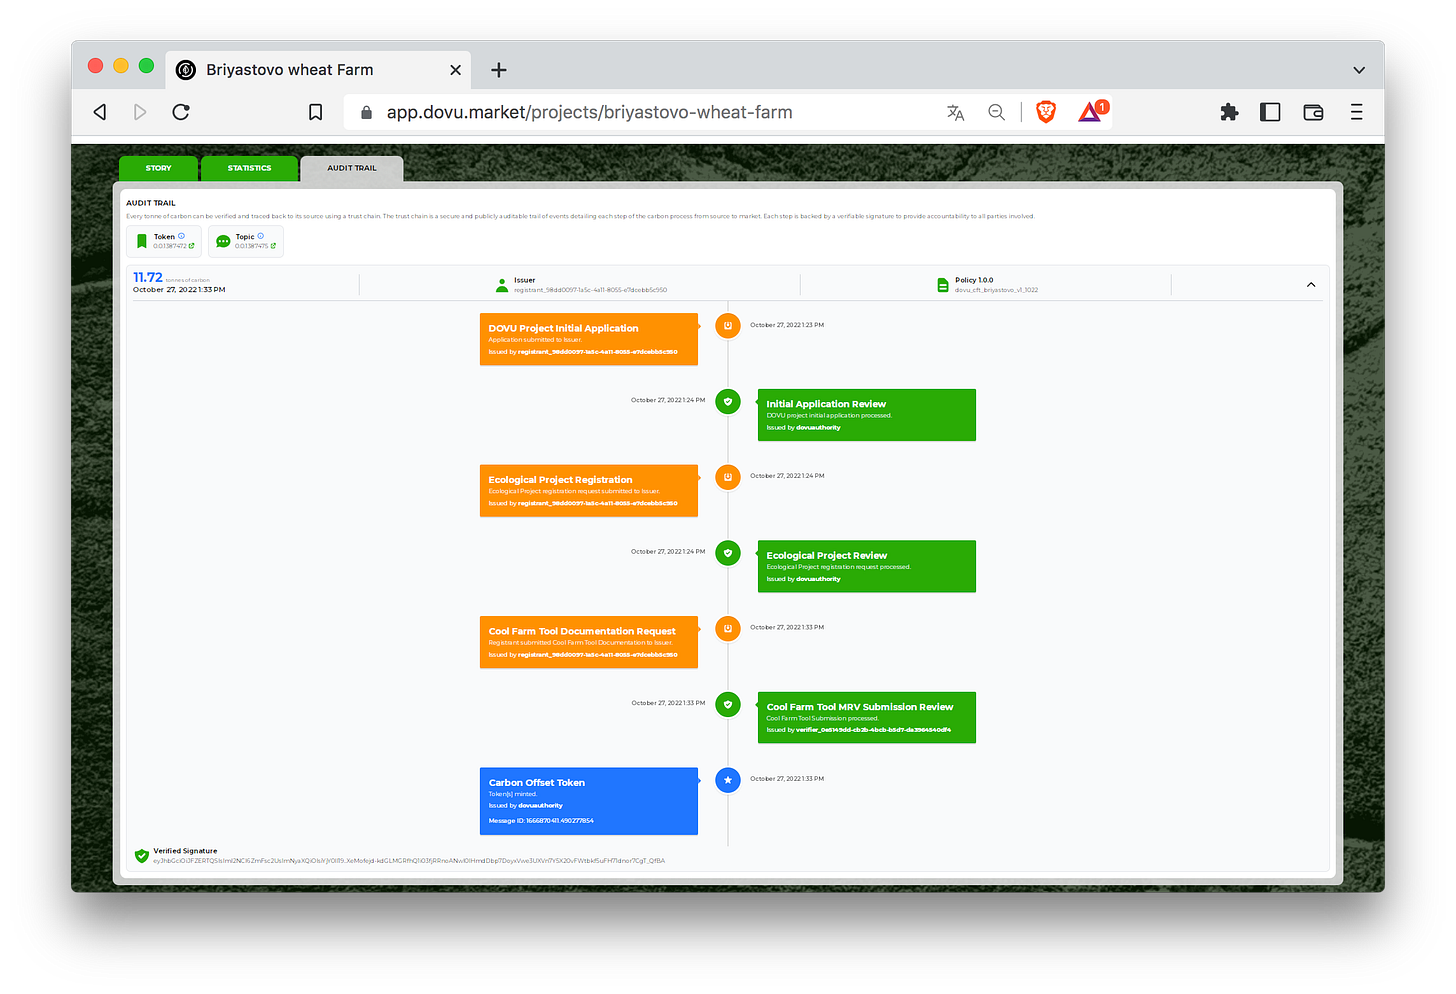The image size is (1456, 994).
Task: Click the Issuer registrant ID text
Action: (590, 290)
